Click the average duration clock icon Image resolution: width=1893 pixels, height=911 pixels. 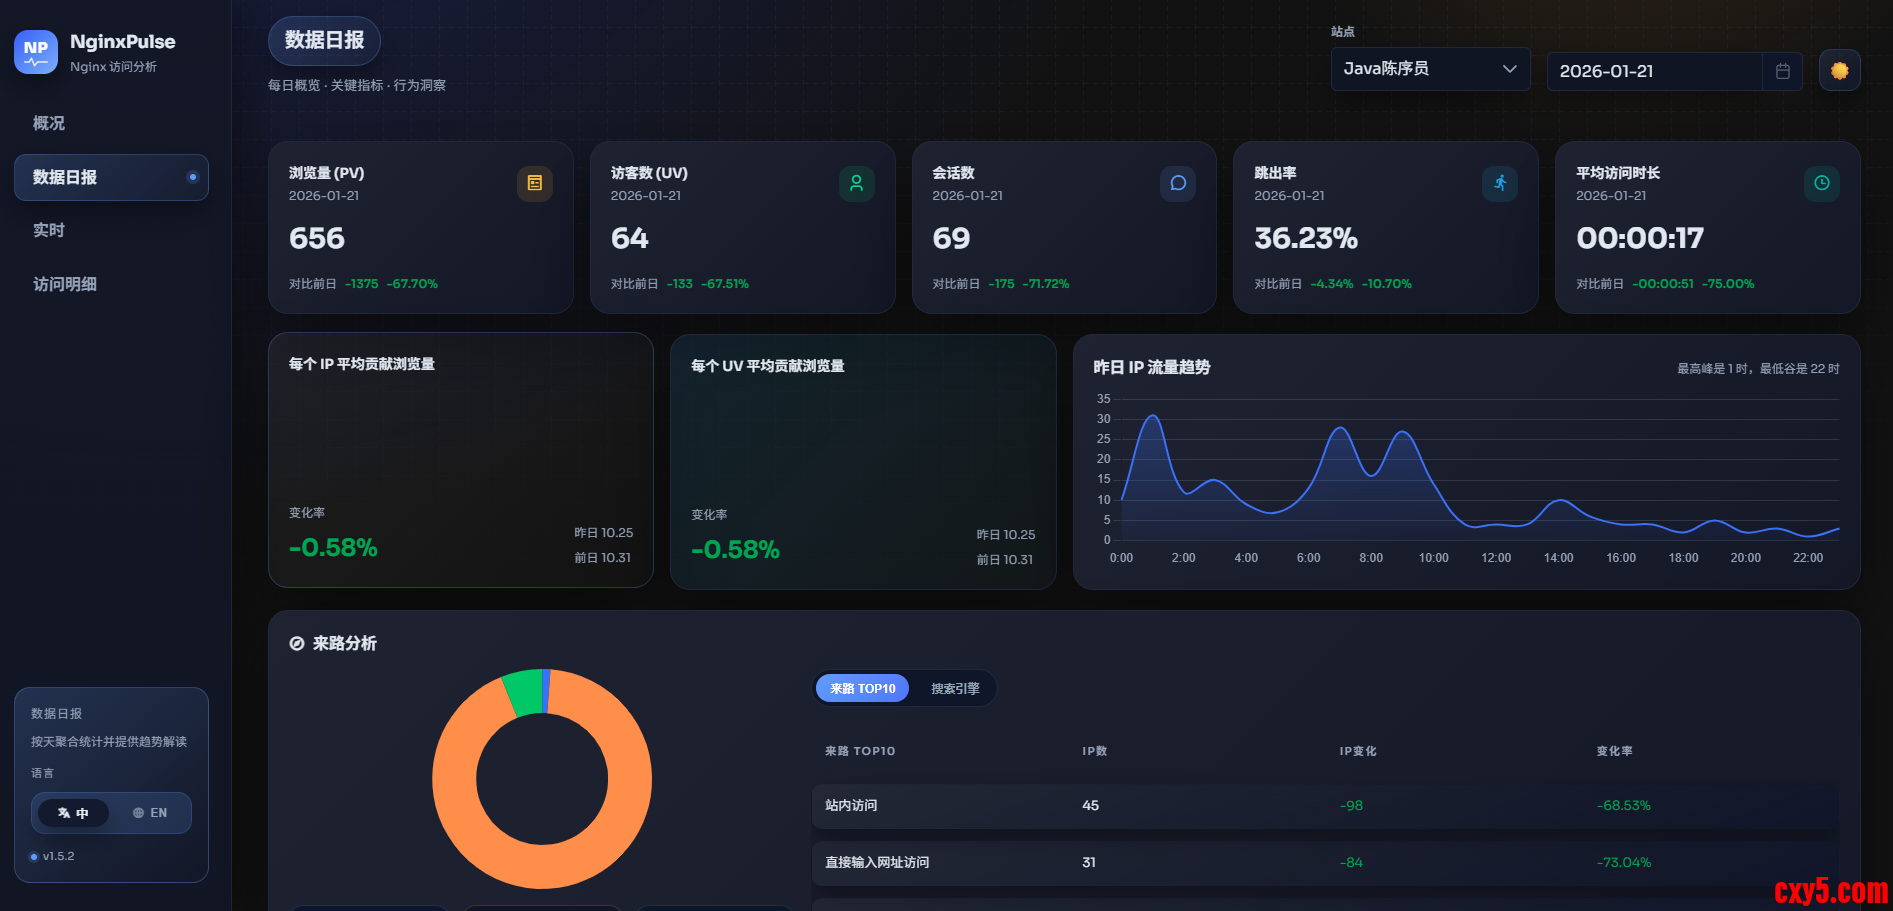pyautogui.click(x=1821, y=183)
